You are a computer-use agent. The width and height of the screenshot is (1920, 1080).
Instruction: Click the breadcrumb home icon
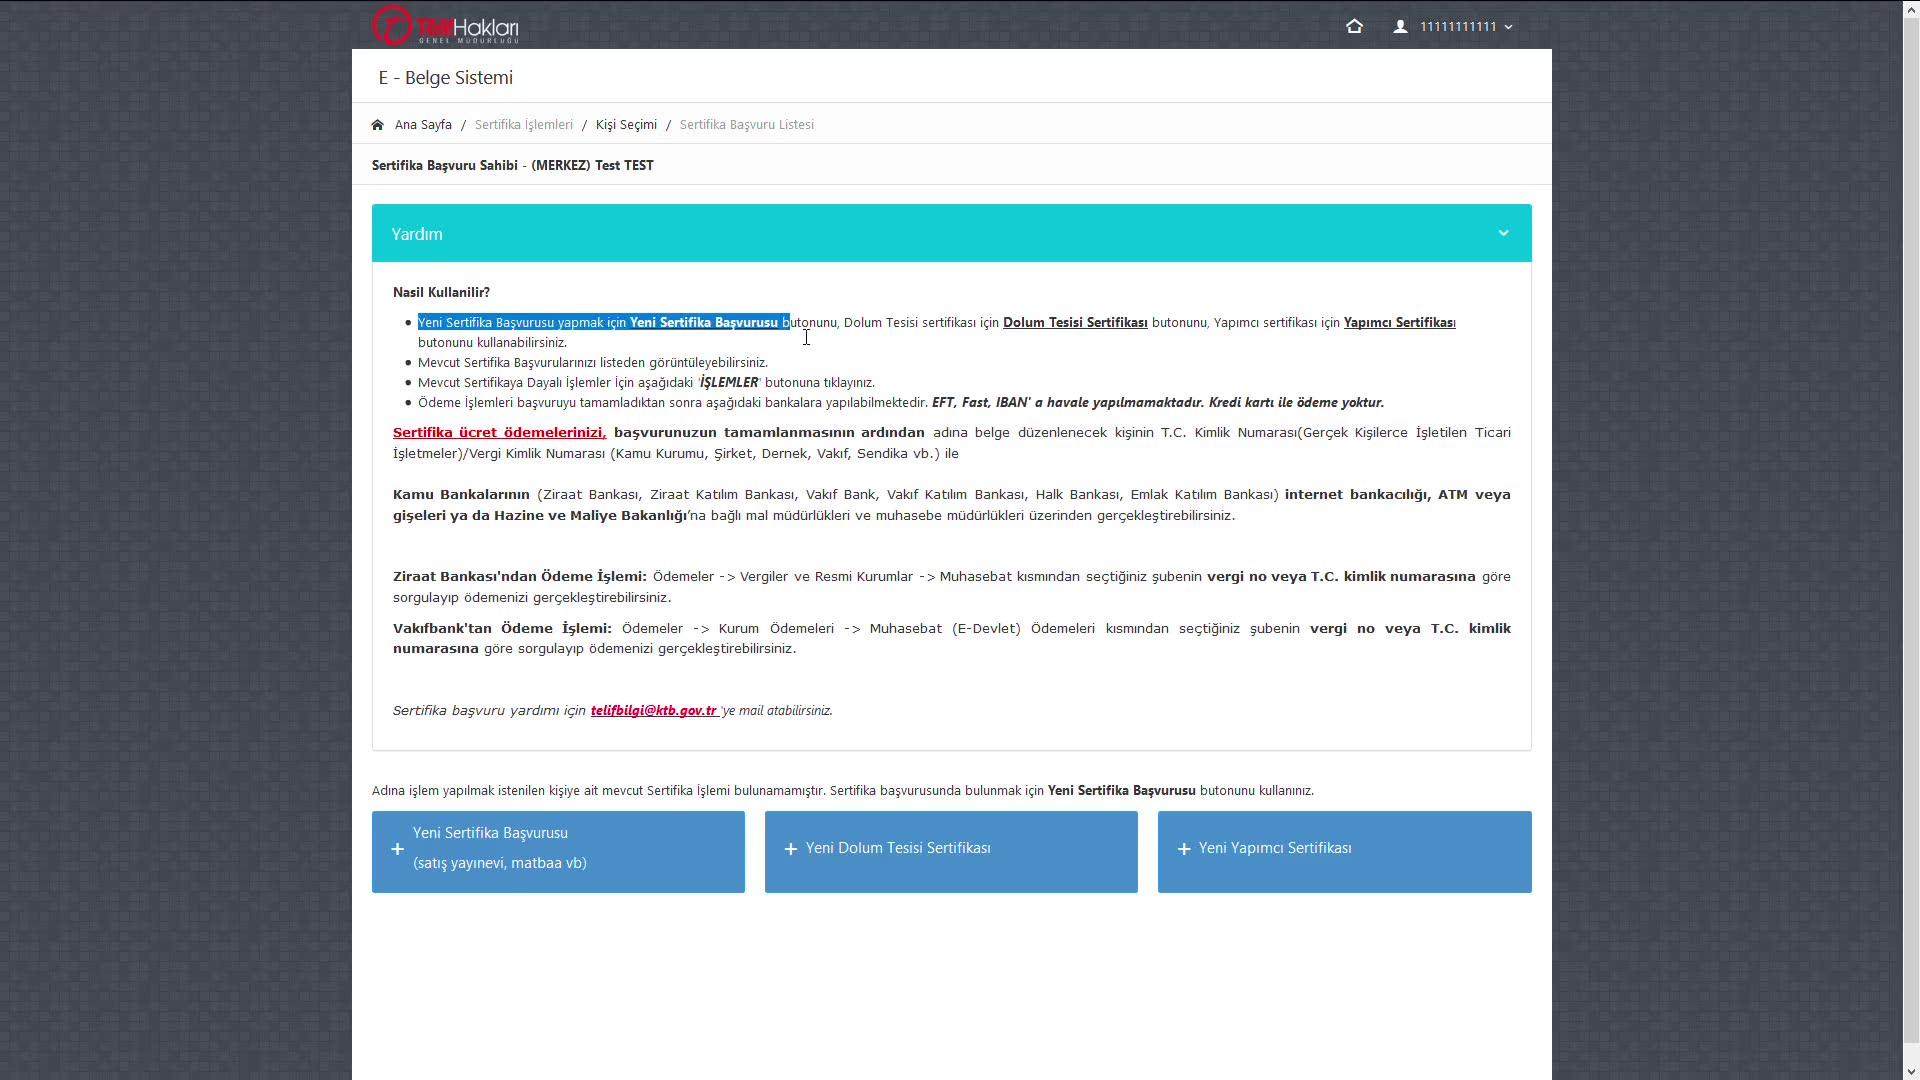click(377, 125)
